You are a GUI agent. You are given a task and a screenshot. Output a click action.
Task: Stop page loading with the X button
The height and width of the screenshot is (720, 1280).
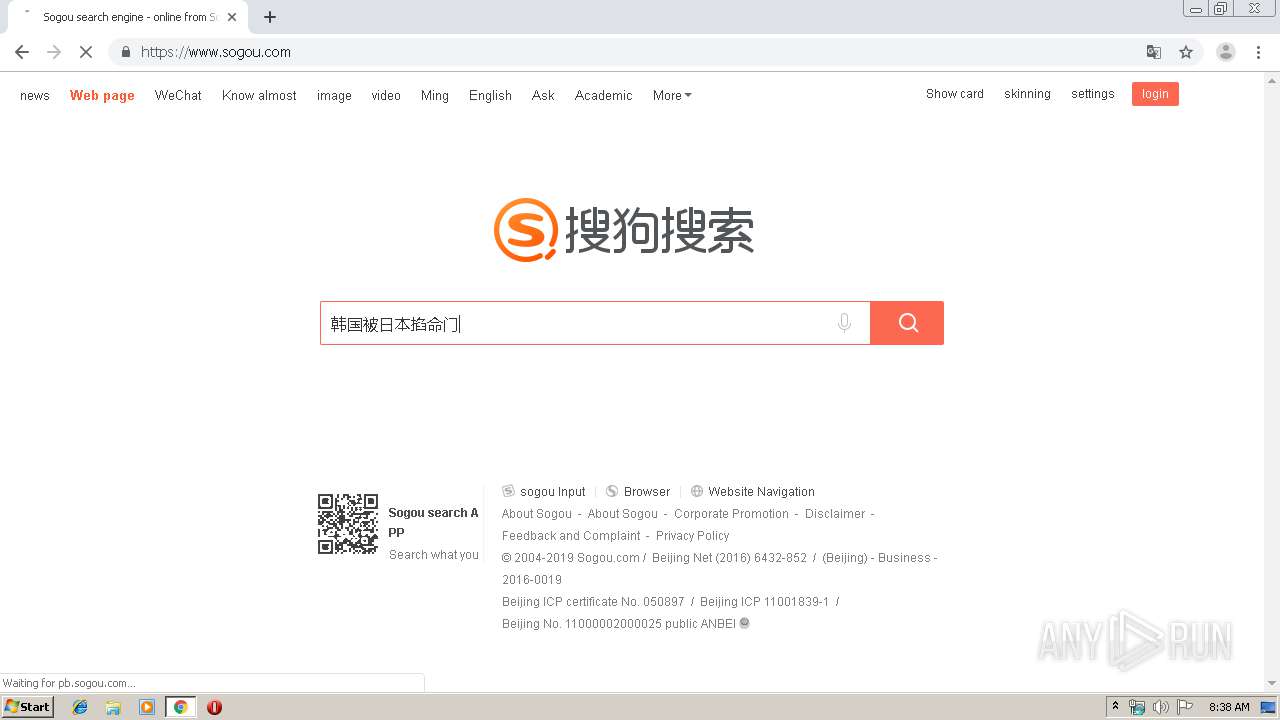[86, 52]
